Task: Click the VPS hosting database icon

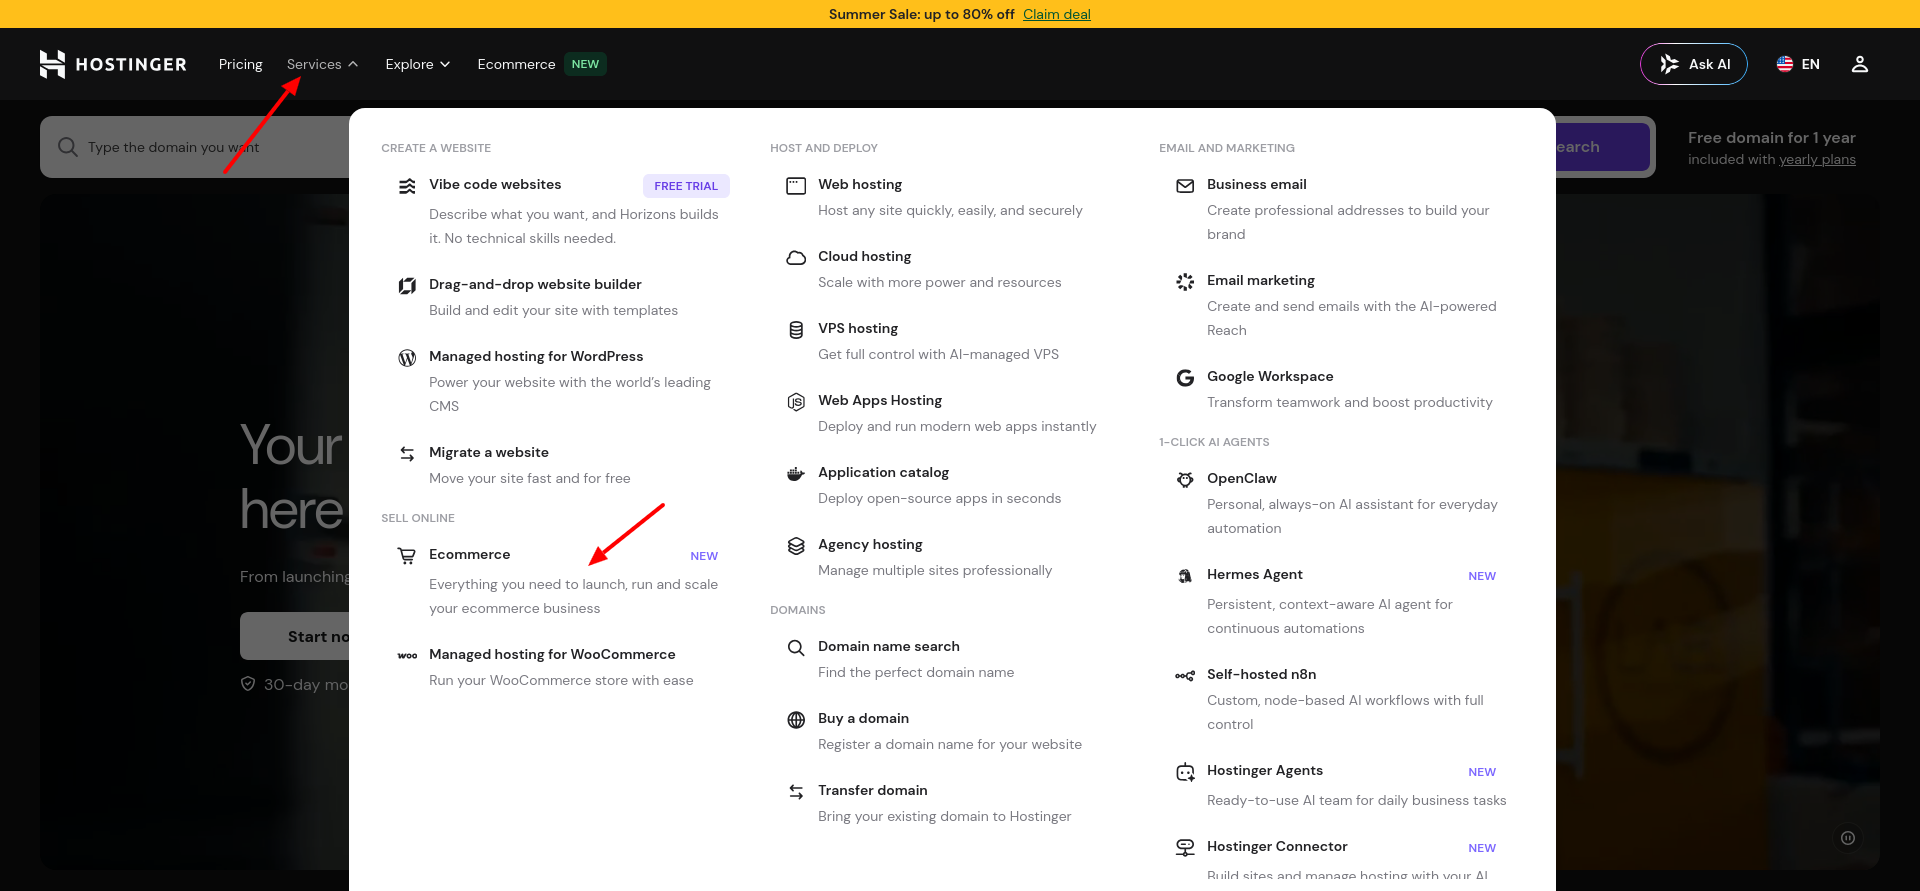Action: [796, 330]
